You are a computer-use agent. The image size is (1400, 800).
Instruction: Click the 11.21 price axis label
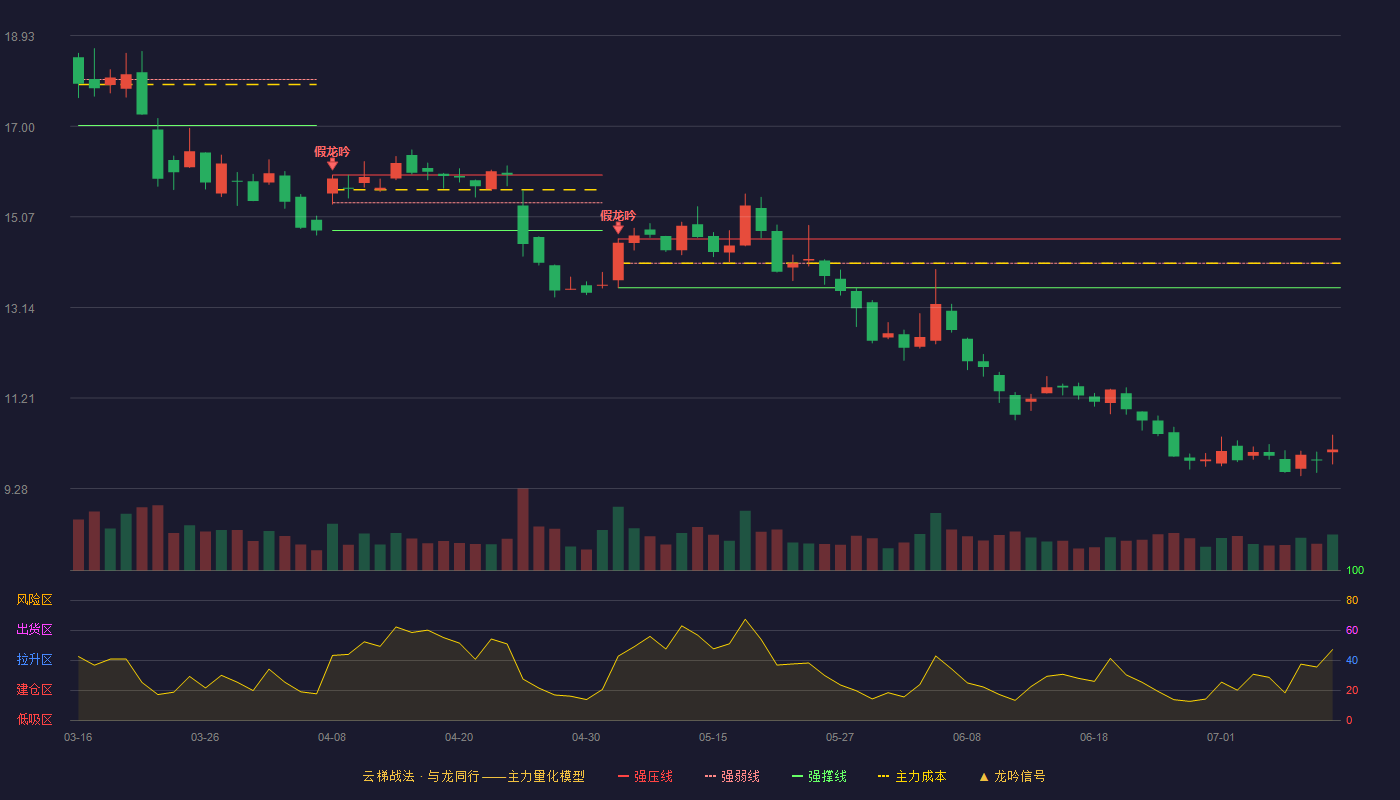pos(19,399)
